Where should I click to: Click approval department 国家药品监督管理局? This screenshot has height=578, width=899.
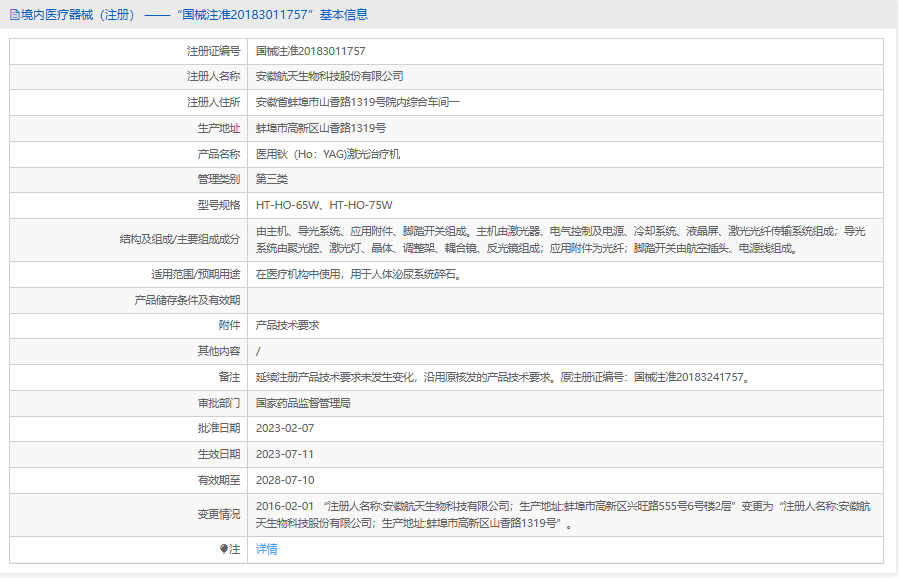(303, 403)
